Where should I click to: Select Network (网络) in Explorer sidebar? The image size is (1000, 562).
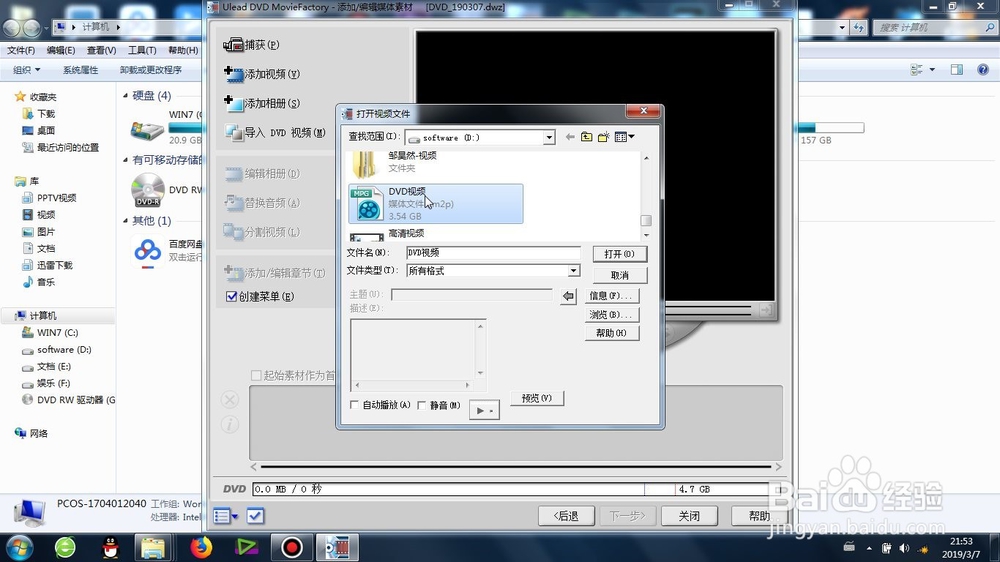31,433
